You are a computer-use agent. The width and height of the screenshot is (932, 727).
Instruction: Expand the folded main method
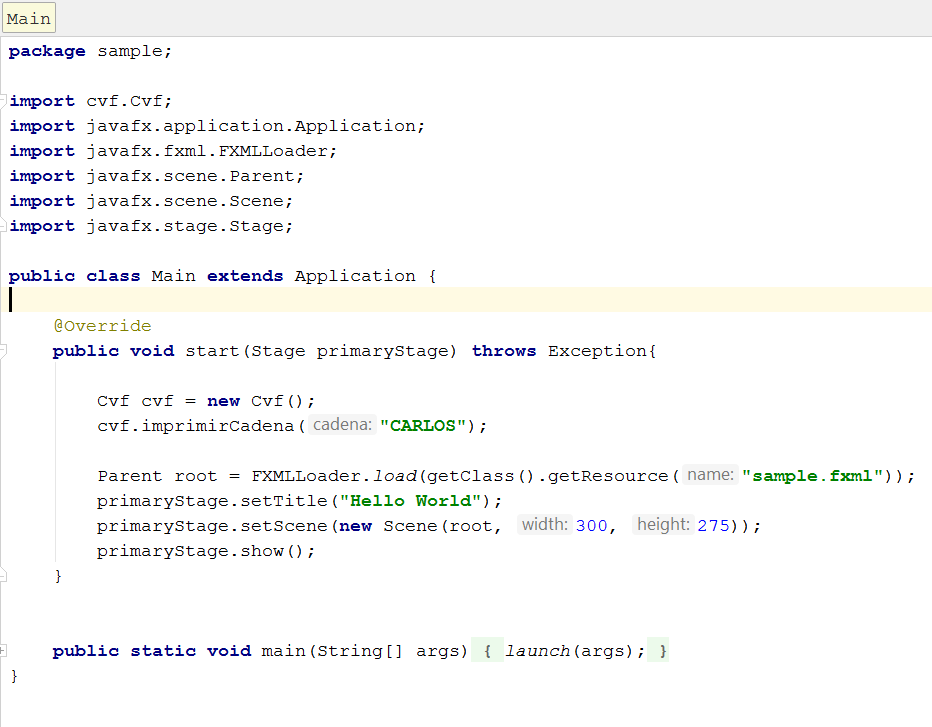(x=3, y=650)
